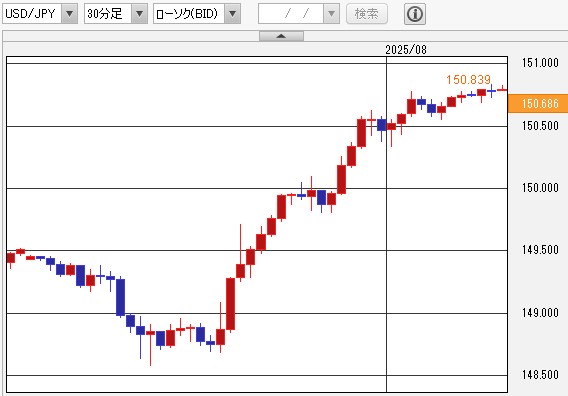Open the info icon button
Viewport: 568px width, 396px height.
tap(415, 14)
